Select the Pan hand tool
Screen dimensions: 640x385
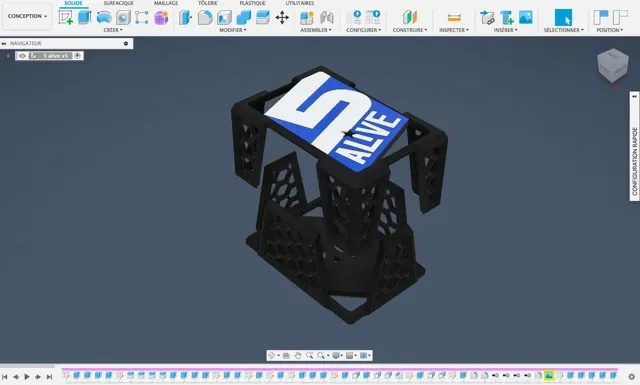click(x=298, y=356)
